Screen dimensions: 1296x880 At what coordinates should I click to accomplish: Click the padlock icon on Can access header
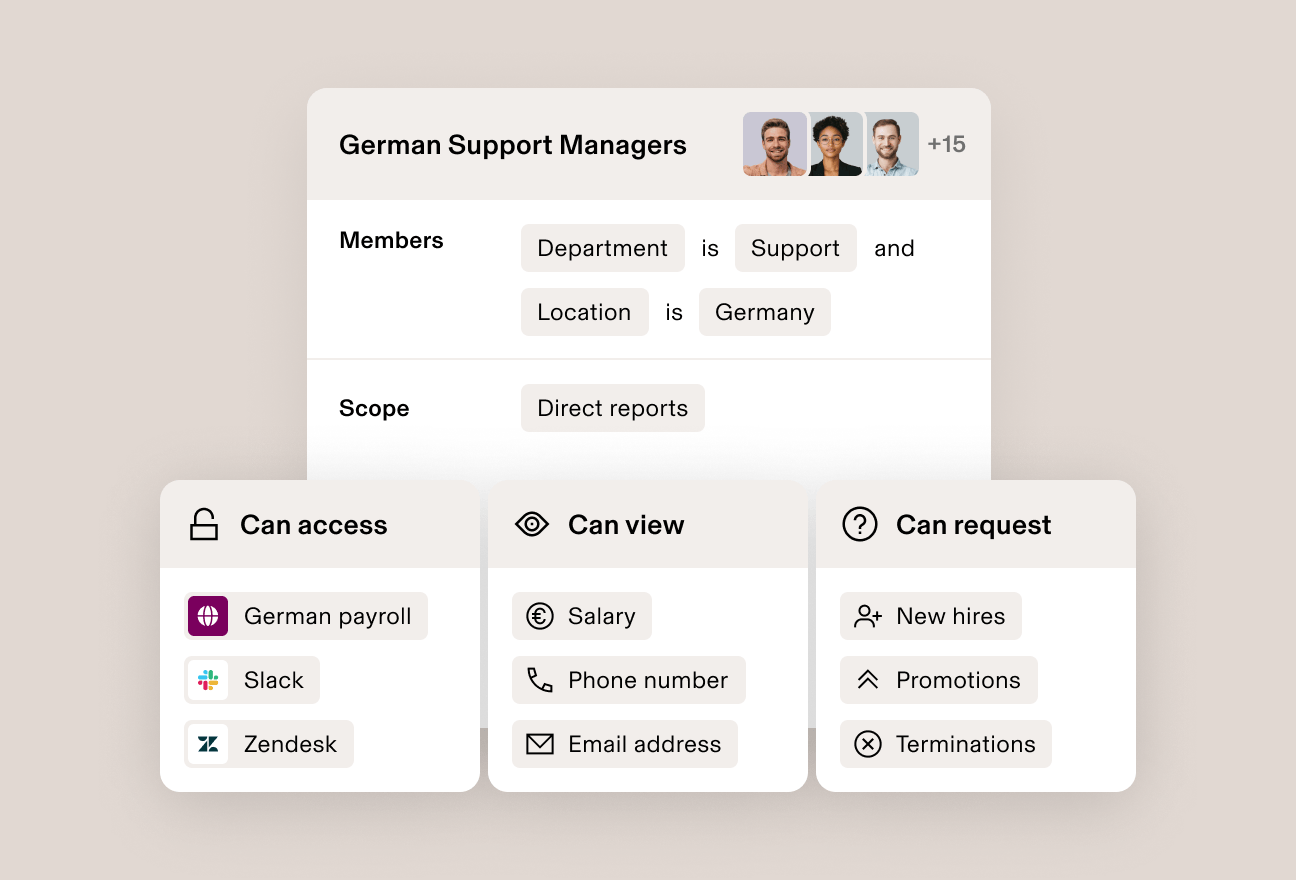tap(204, 524)
